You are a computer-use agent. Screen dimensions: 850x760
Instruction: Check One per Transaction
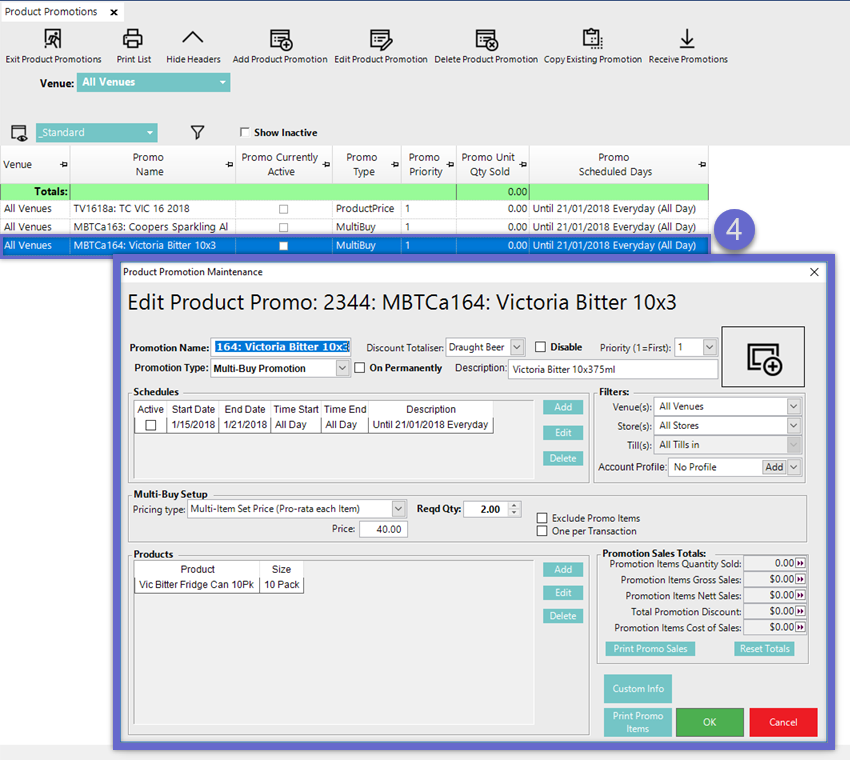click(542, 531)
